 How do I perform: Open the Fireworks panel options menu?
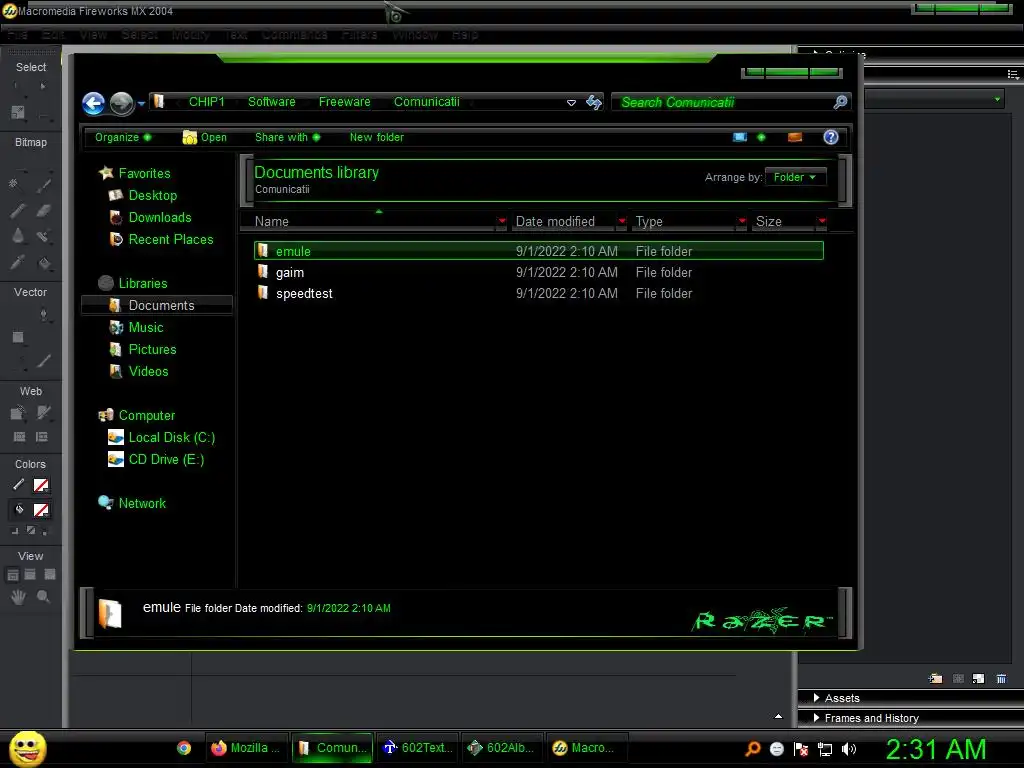click(1013, 74)
